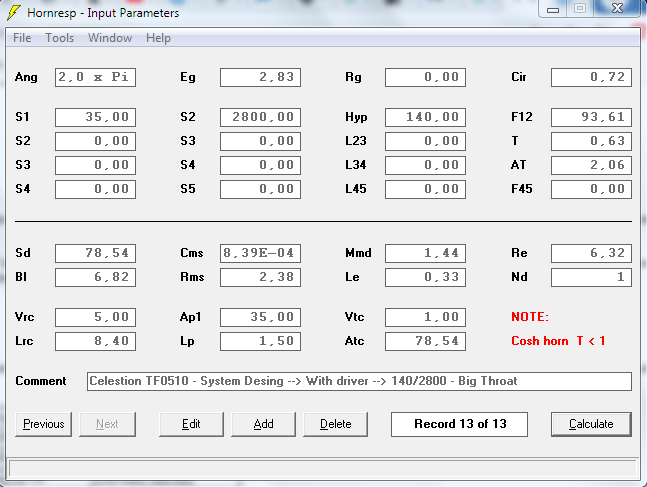Open the Tools menu
The height and width of the screenshot is (487, 647).
click(x=59, y=38)
